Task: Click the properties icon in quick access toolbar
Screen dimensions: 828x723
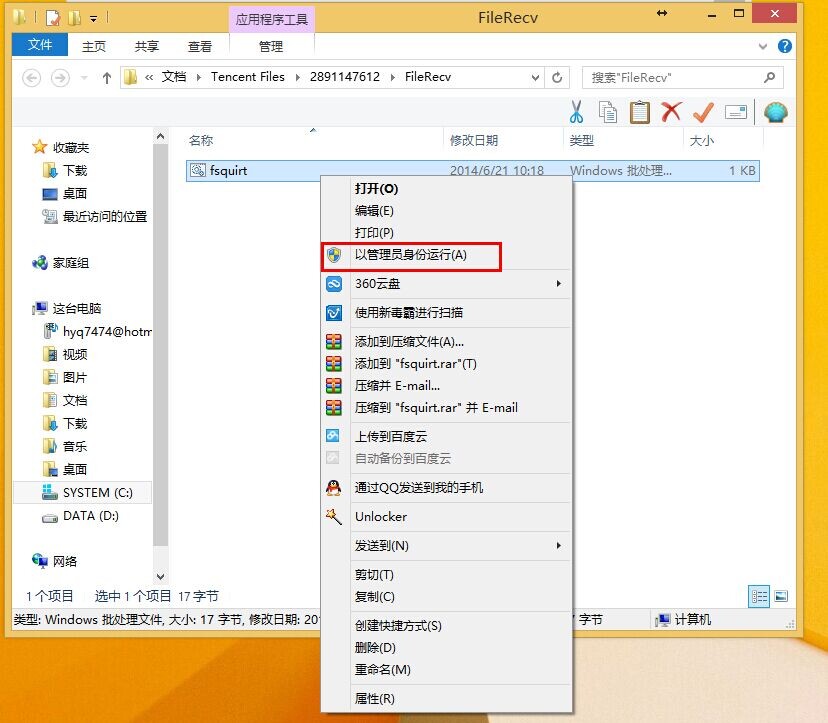Action: tap(53, 18)
